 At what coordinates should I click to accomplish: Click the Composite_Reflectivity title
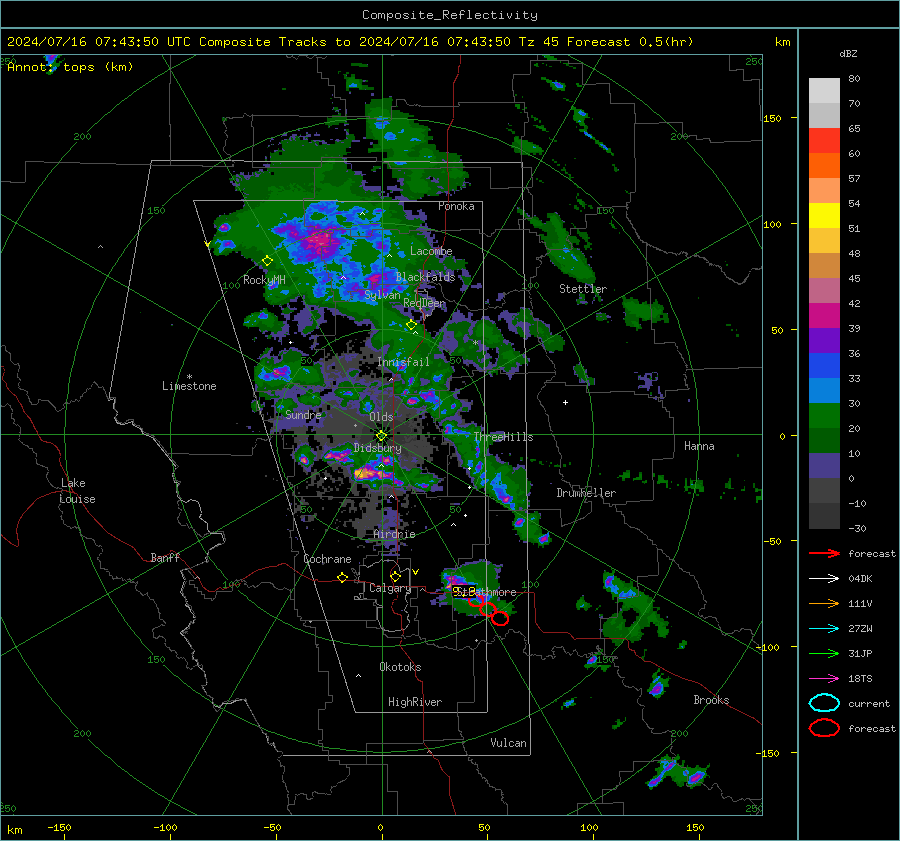tap(449, 15)
